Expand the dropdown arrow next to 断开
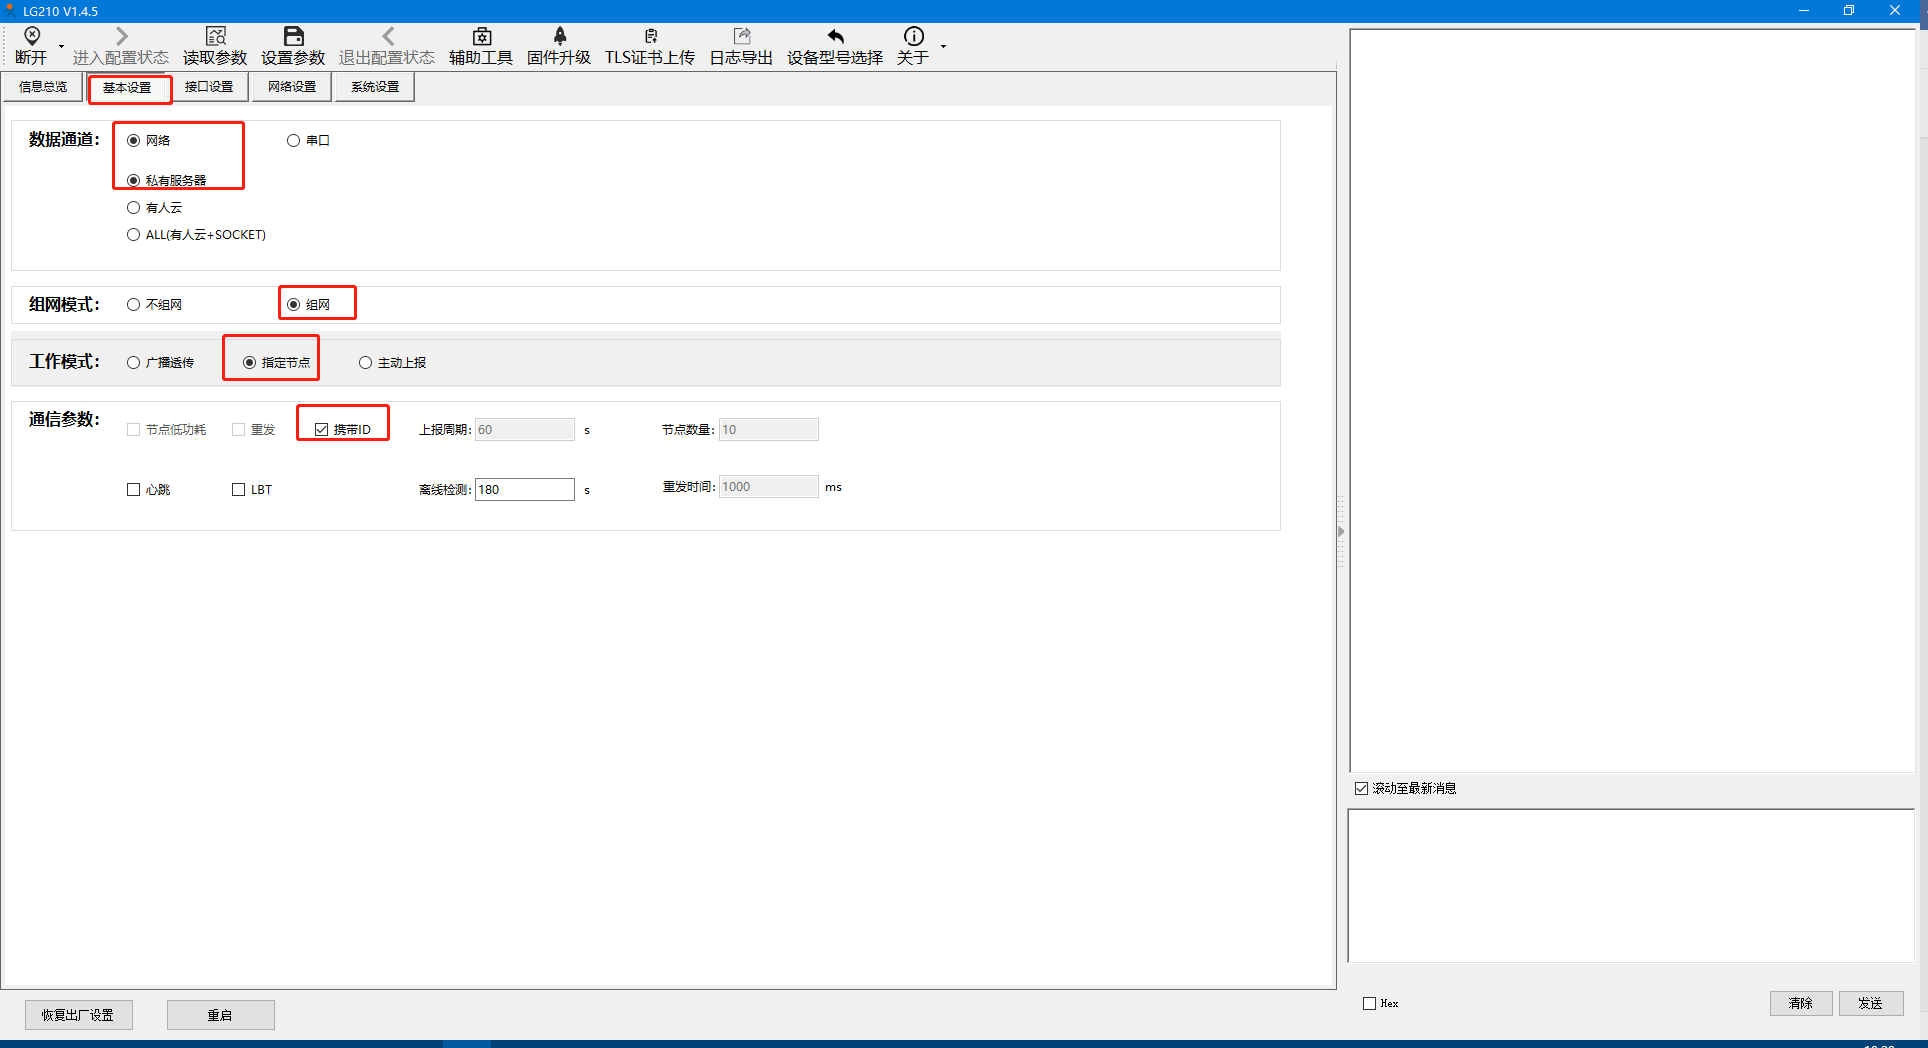This screenshot has height=1048, width=1928. pyautogui.click(x=61, y=47)
